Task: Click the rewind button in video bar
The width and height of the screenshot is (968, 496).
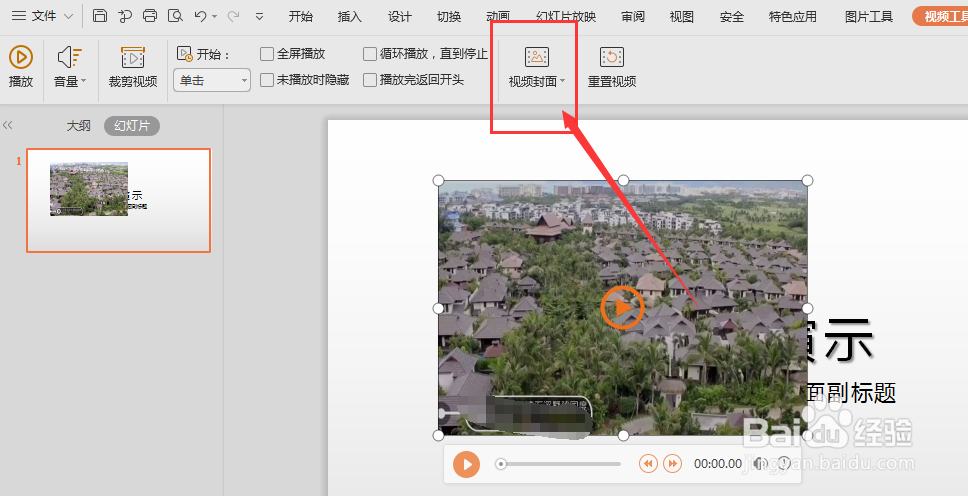Action: pyautogui.click(x=648, y=463)
